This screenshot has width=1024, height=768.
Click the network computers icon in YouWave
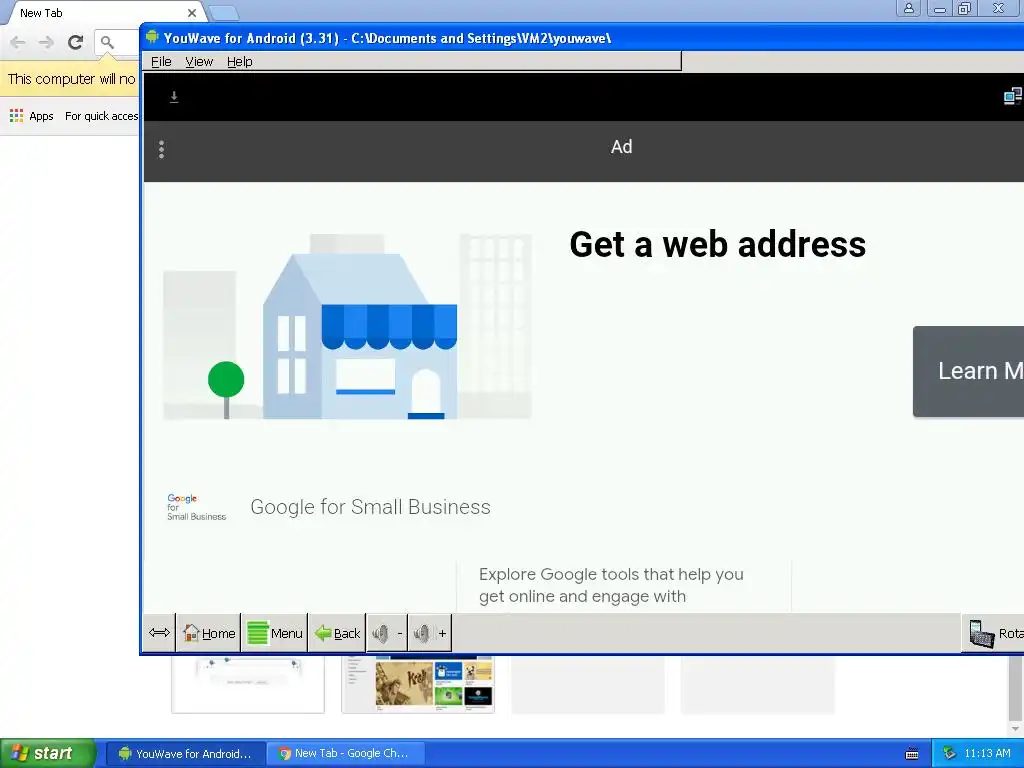coord(1013,97)
